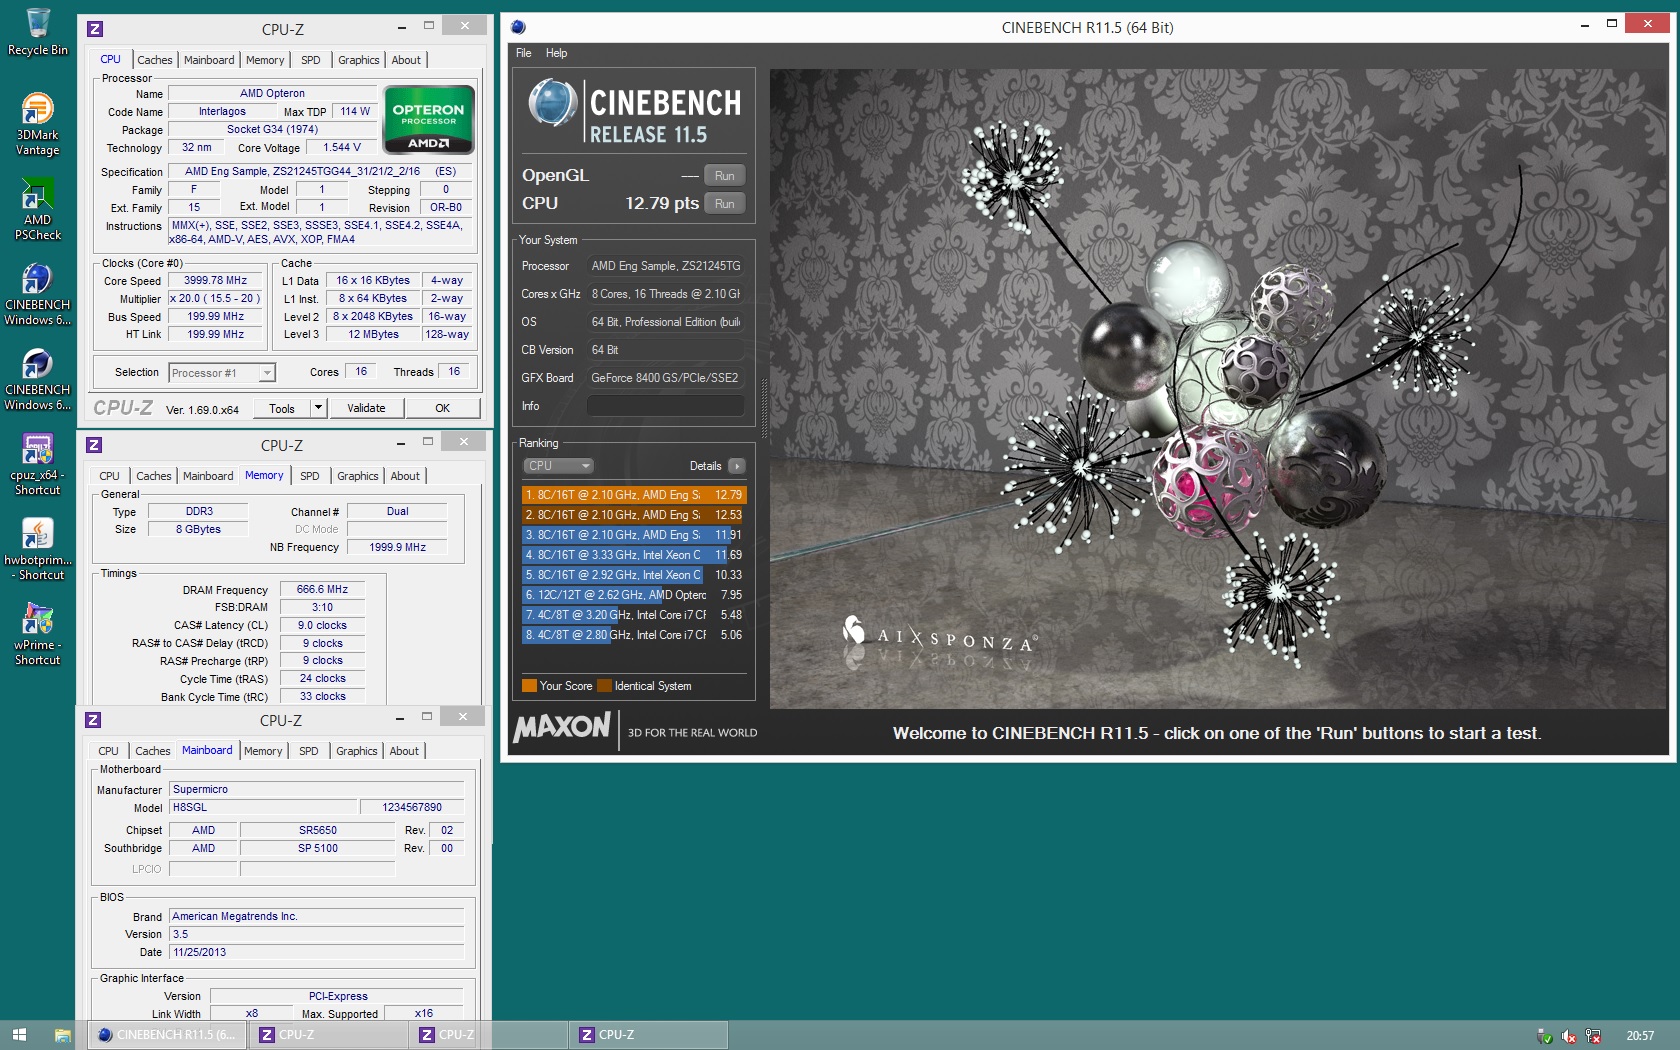Click the MAXON logo
The width and height of the screenshot is (1680, 1050).
click(562, 727)
